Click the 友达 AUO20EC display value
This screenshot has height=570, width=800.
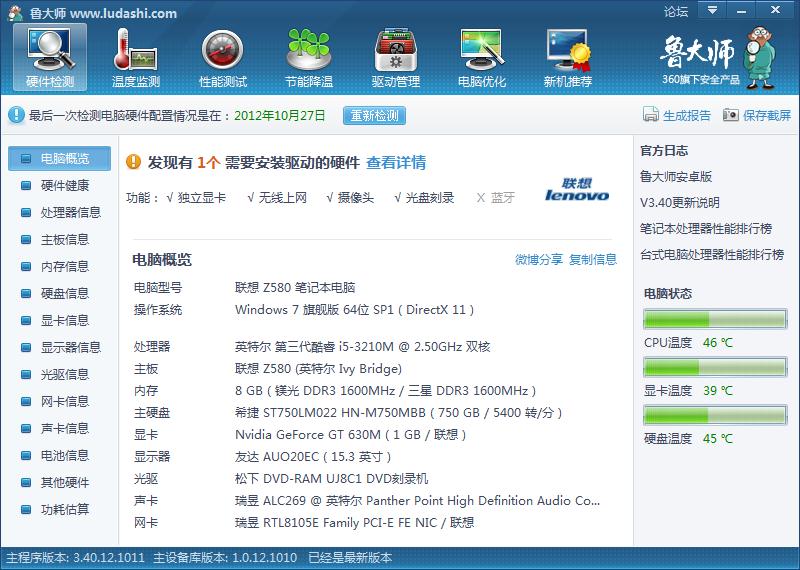[x=313, y=457]
